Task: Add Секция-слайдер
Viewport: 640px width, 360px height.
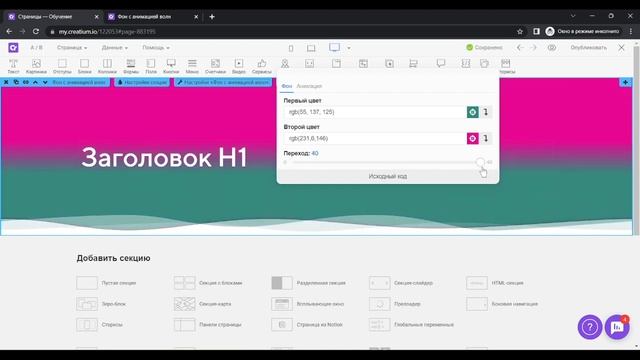Action: 401,283
